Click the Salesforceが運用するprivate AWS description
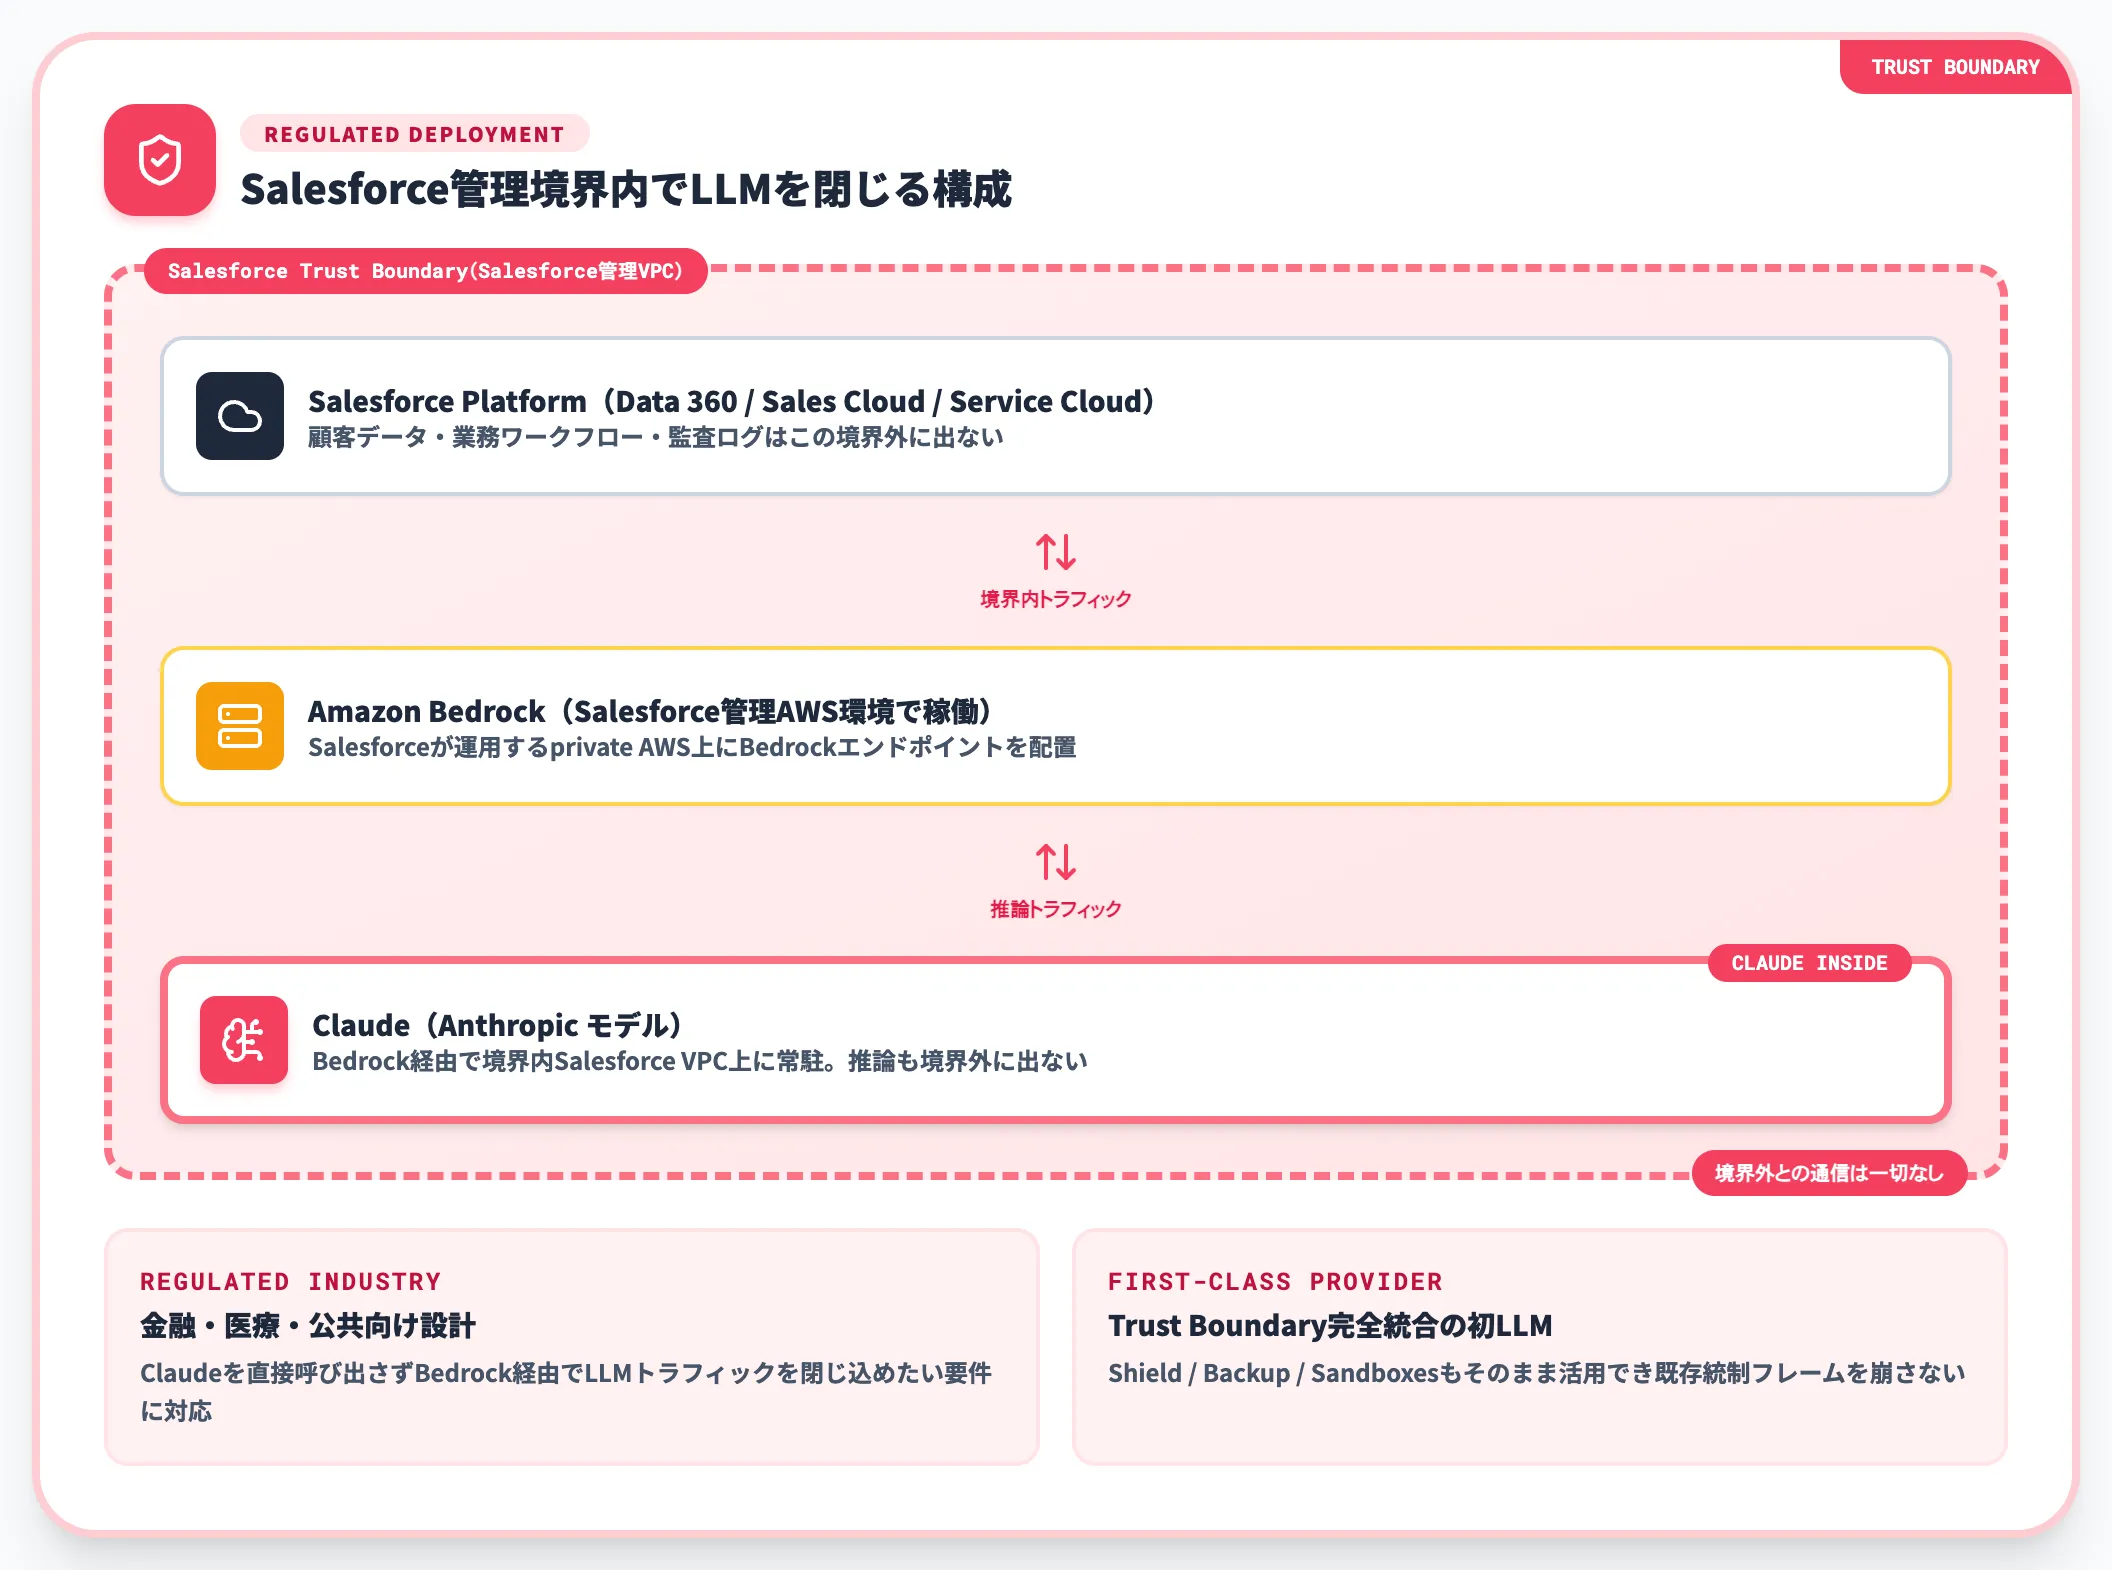The image size is (2112, 1570). click(692, 747)
